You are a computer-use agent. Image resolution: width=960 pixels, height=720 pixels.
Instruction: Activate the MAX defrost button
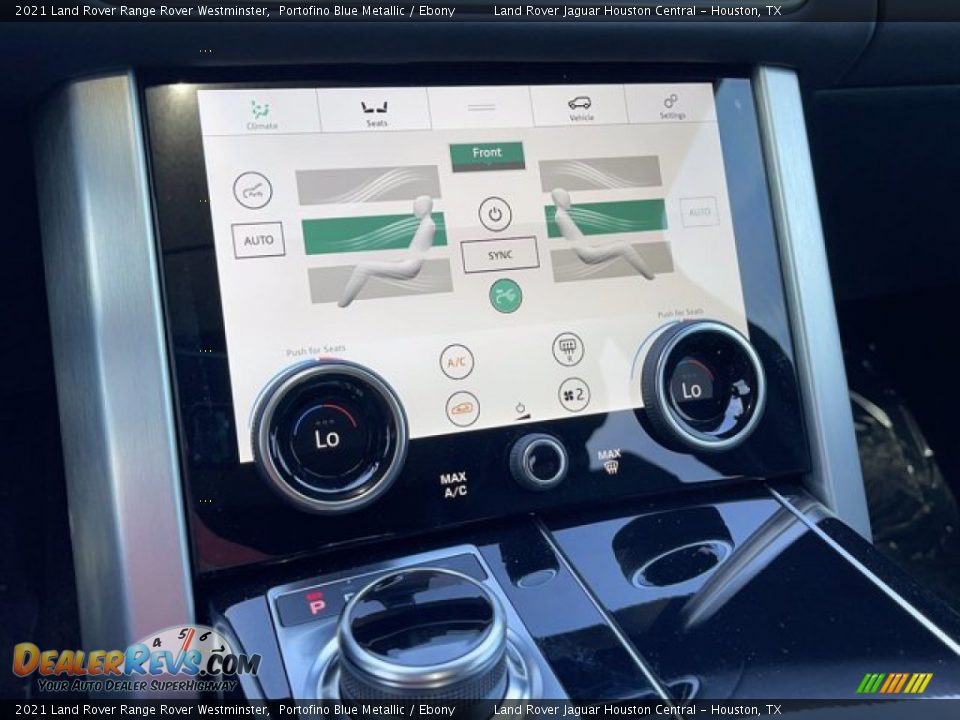(x=609, y=461)
